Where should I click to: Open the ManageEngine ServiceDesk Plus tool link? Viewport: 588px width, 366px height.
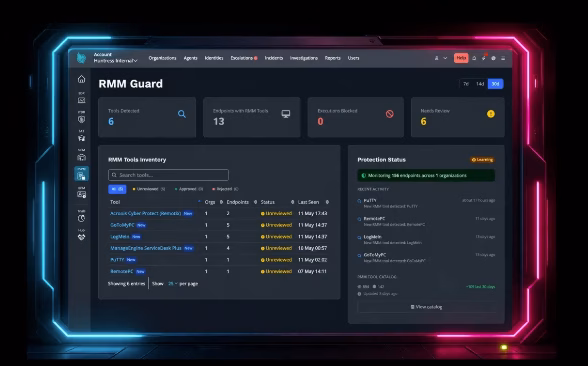(x=146, y=248)
